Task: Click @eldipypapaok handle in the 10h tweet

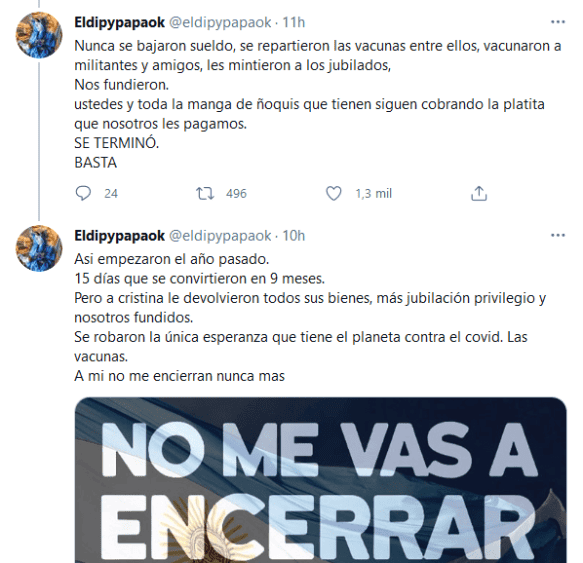Action: [220, 236]
